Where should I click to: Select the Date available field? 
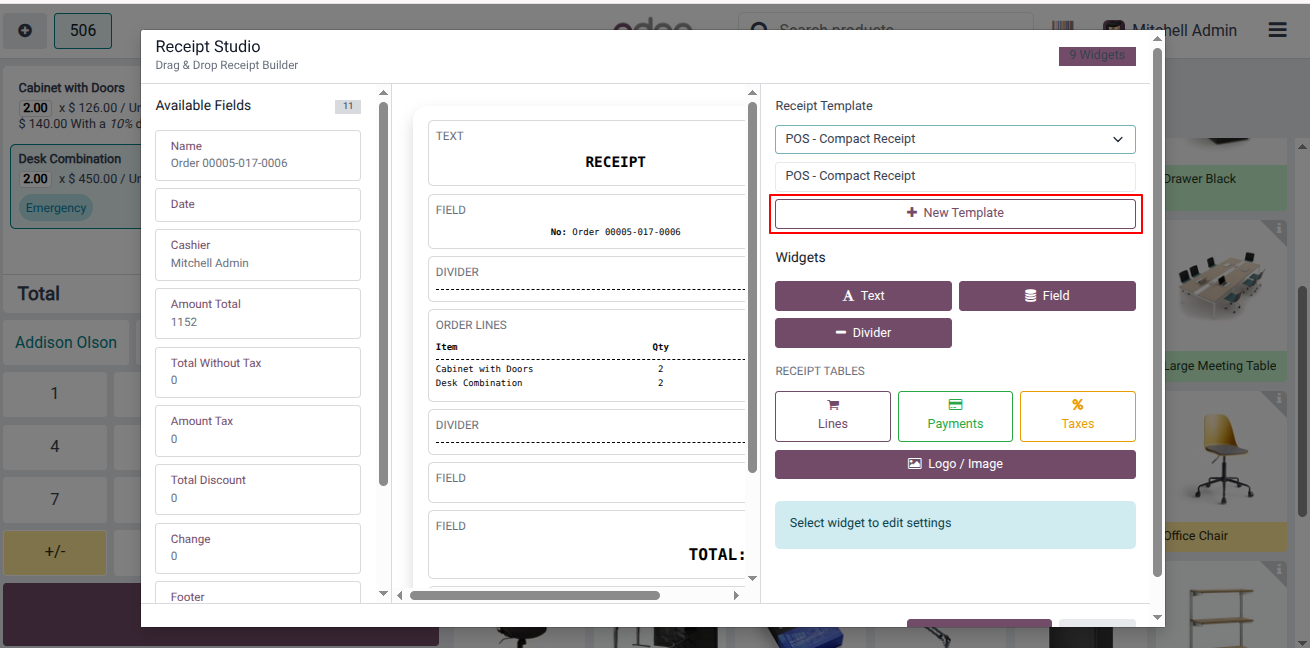click(x=258, y=205)
